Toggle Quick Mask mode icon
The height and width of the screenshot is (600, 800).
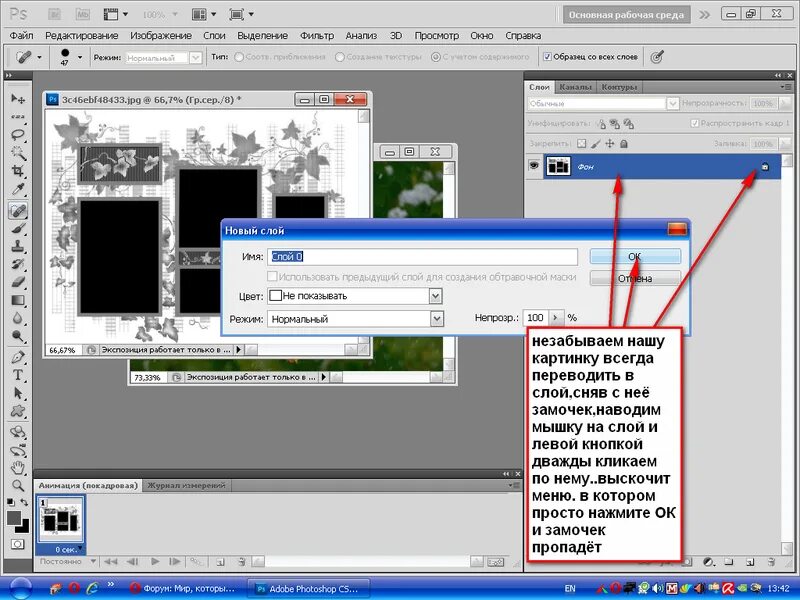(17, 544)
